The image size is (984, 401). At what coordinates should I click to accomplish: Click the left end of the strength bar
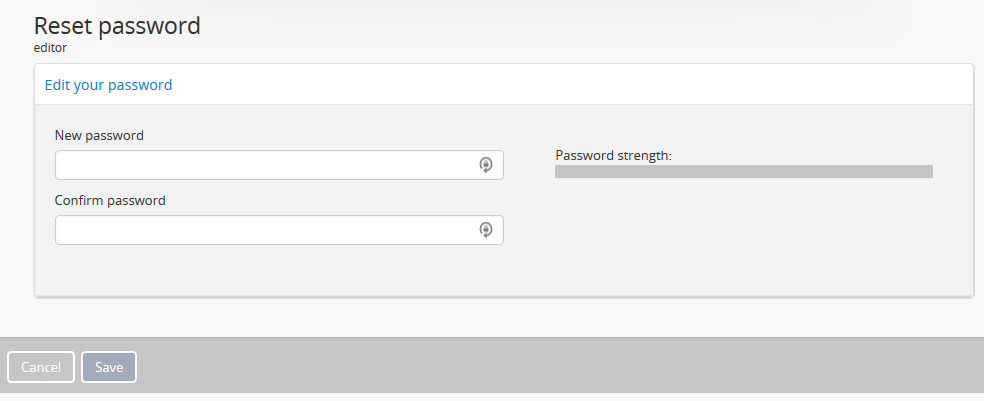point(560,172)
